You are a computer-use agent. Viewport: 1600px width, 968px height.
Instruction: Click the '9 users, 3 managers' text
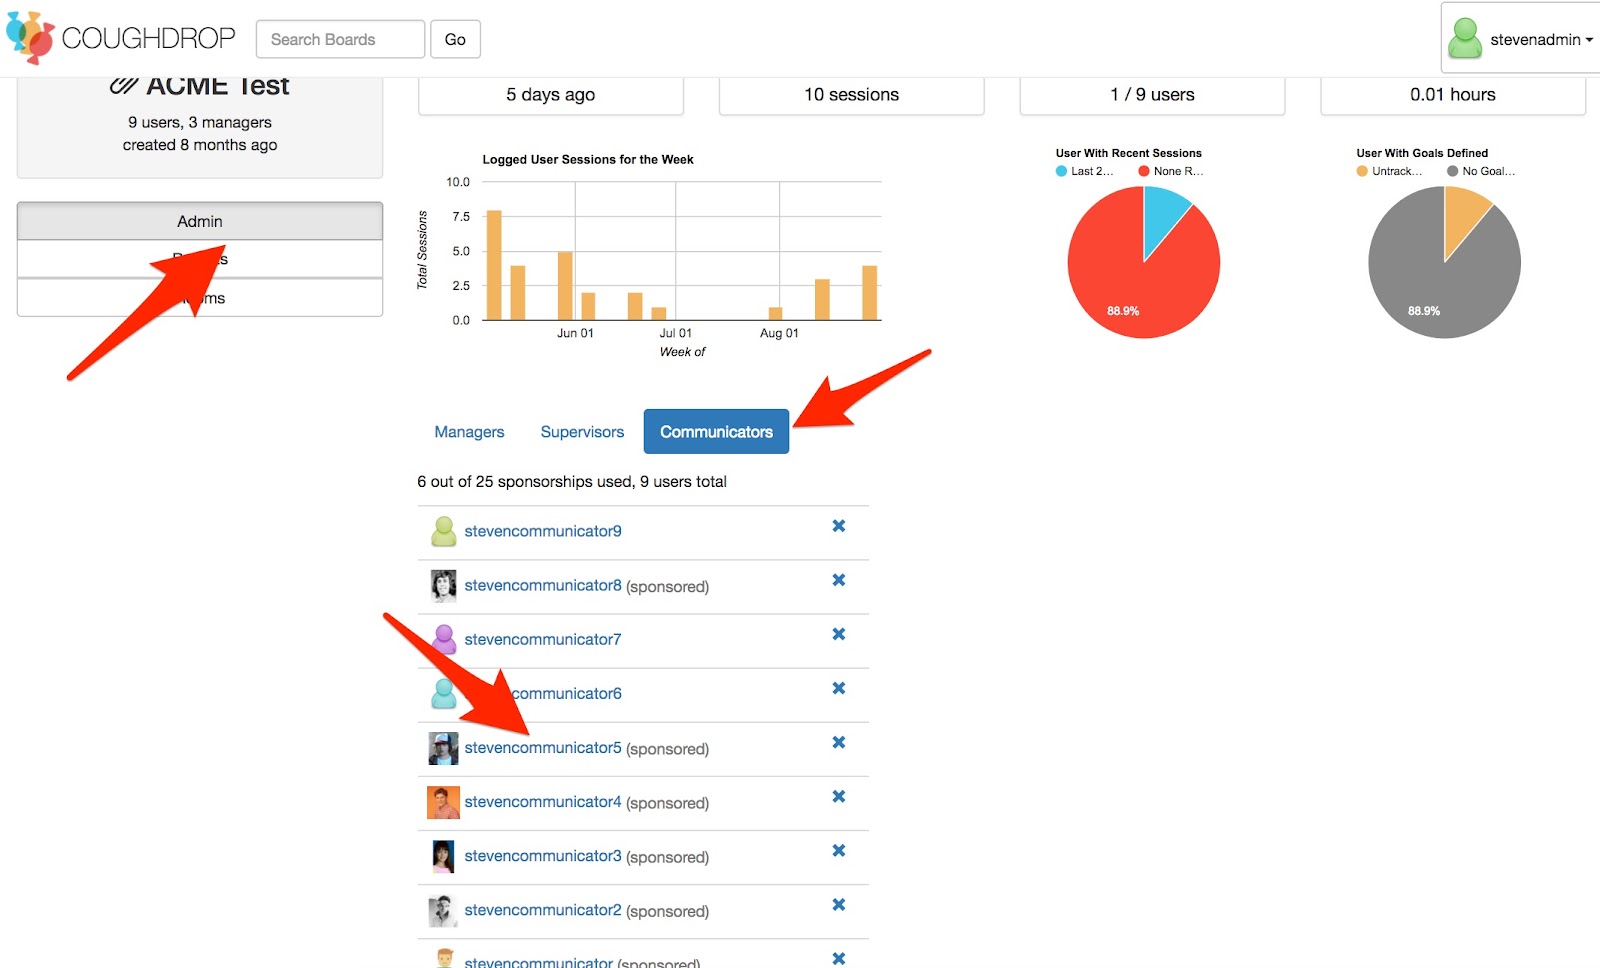click(200, 122)
